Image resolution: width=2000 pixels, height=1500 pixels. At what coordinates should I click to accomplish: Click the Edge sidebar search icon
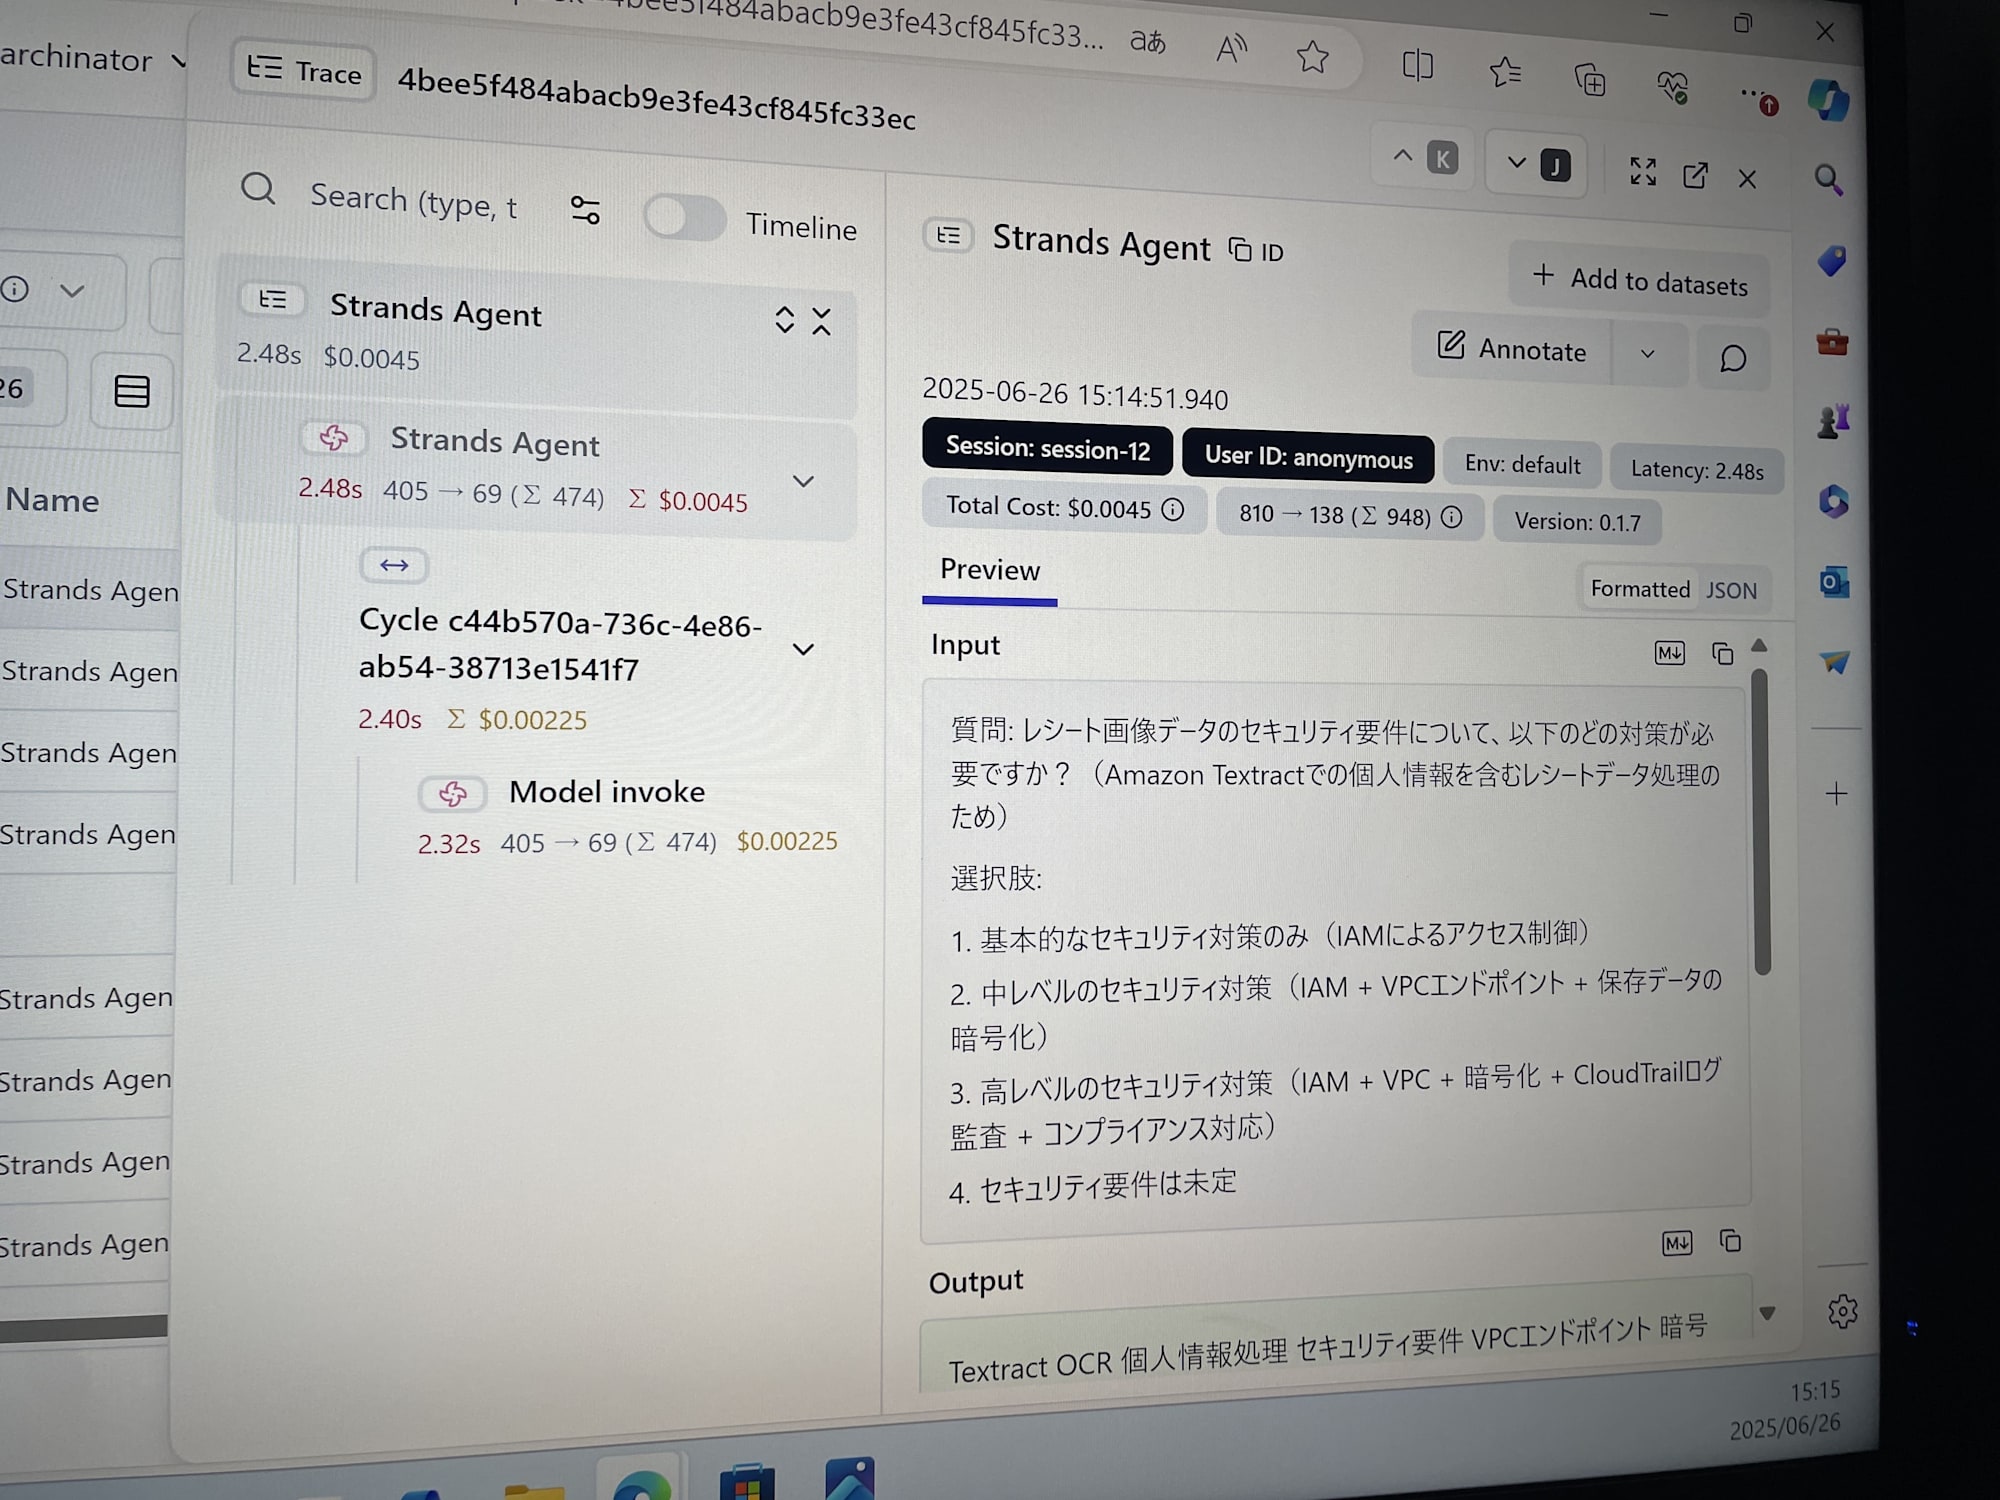[1828, 180]
